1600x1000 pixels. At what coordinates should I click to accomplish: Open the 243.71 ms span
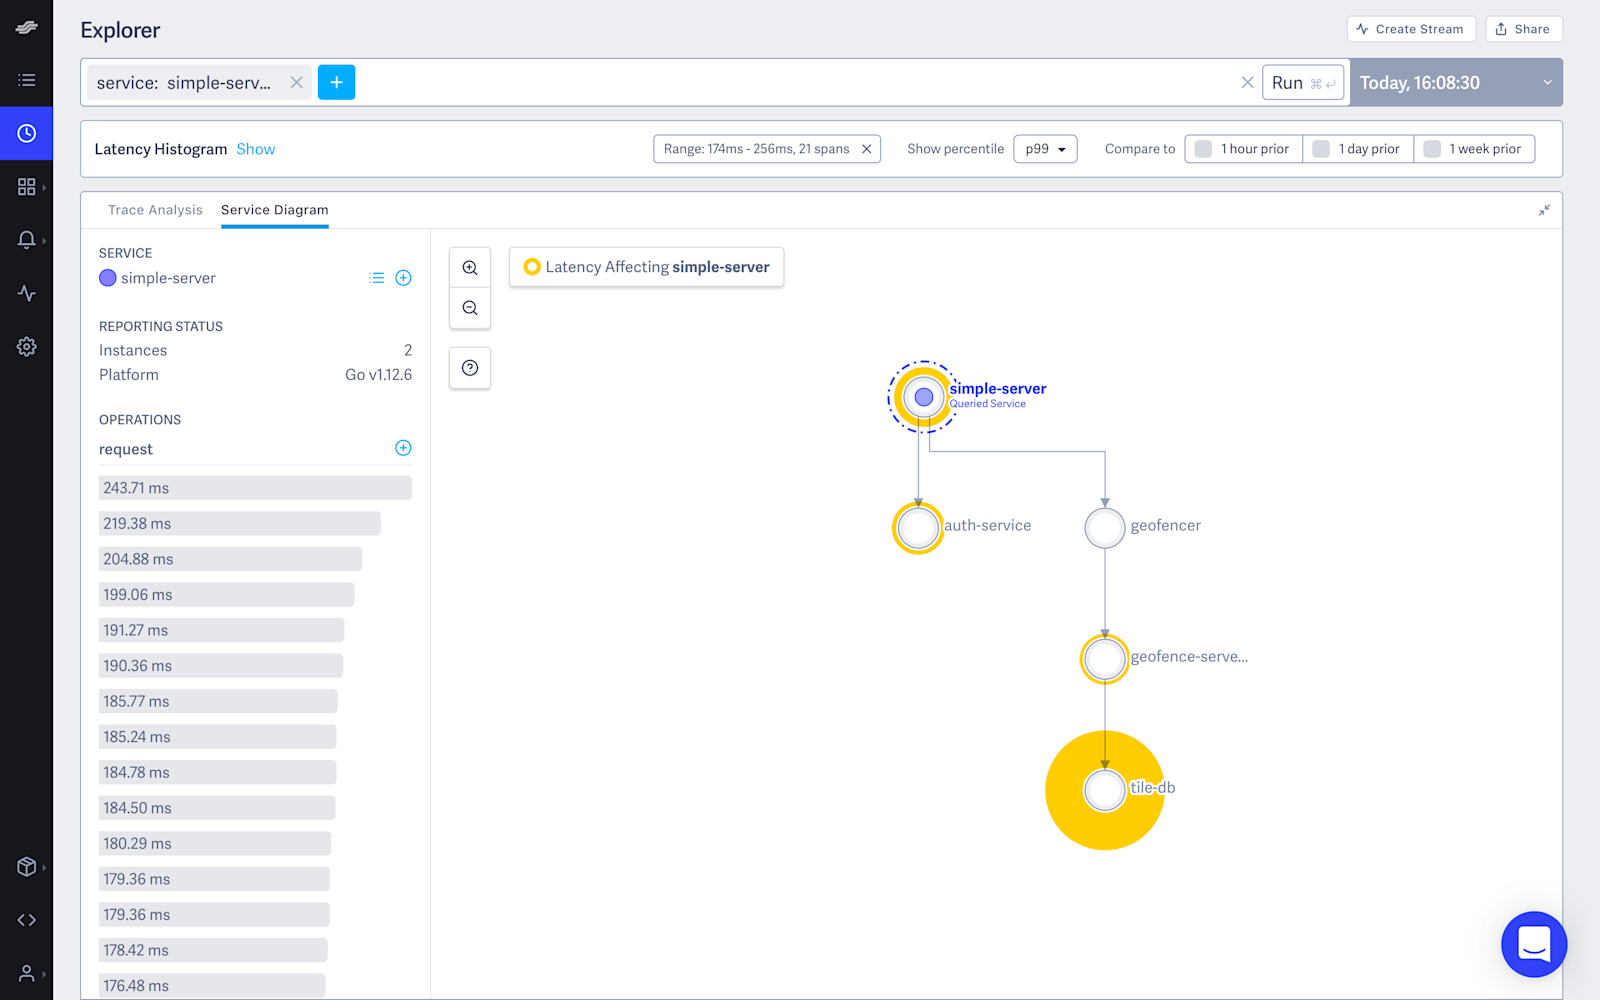point(255,488)
